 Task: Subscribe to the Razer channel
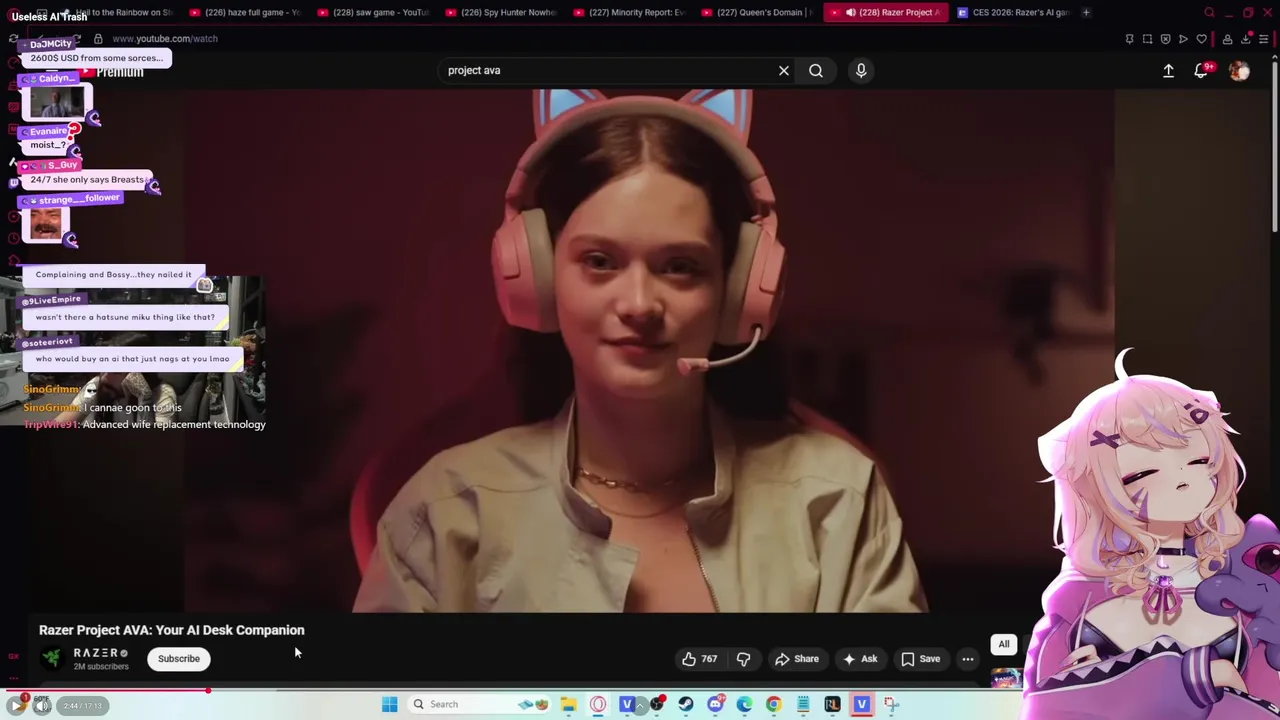tap(179, 658)
